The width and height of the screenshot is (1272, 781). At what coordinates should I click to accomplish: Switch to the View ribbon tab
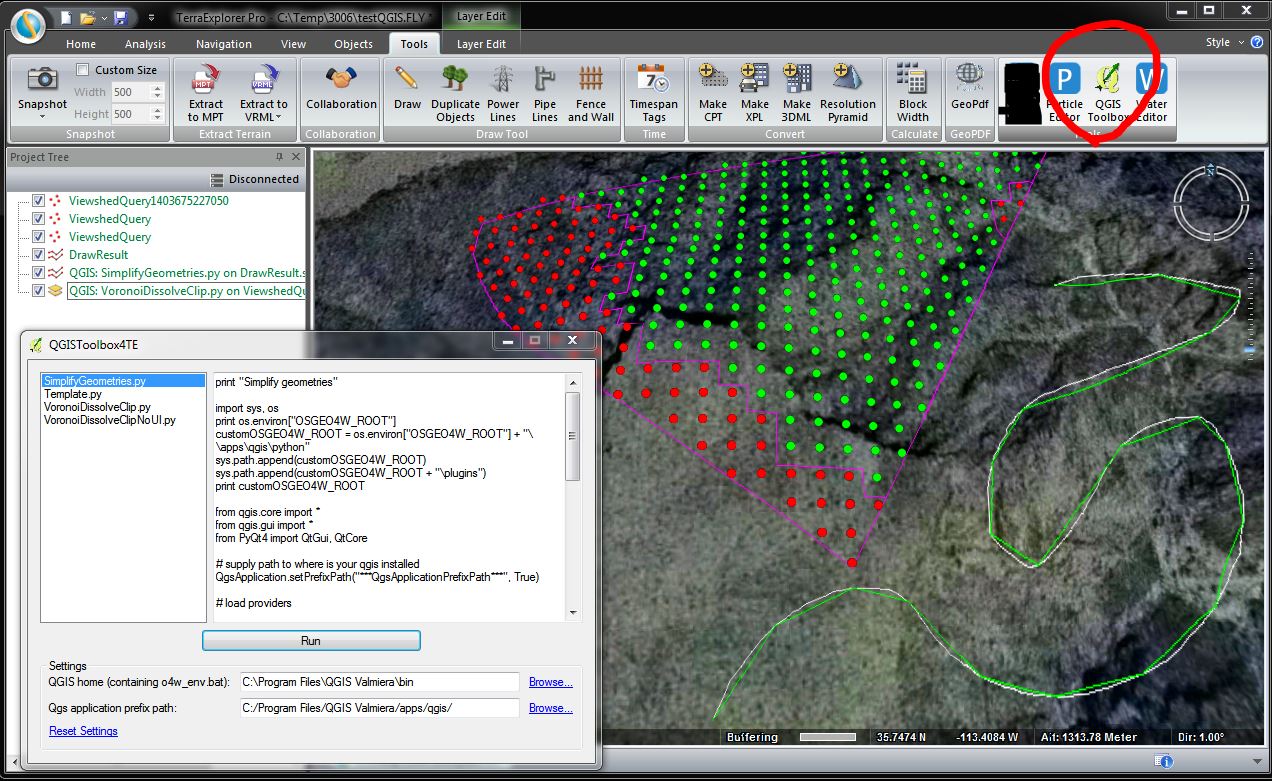293,44
